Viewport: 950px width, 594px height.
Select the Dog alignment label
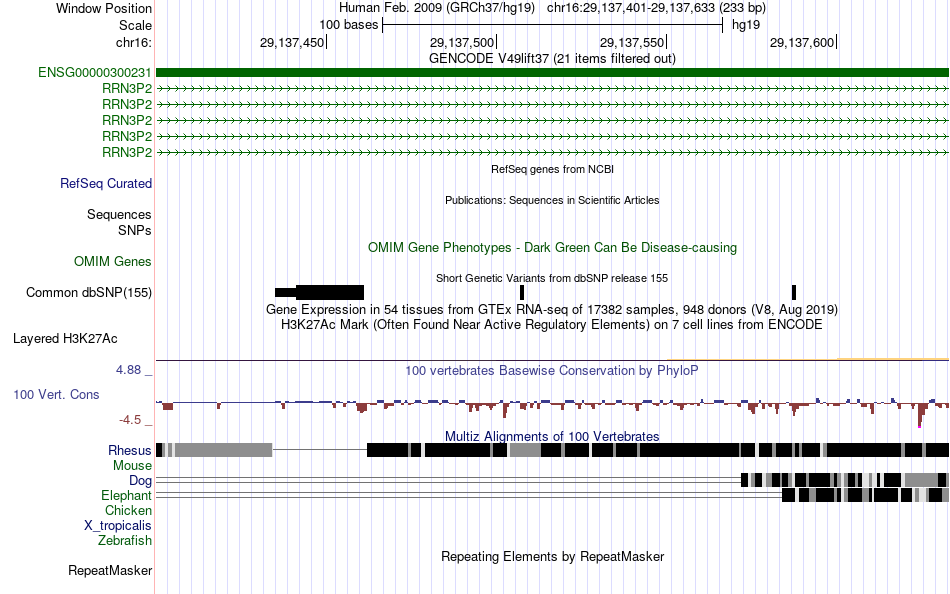[140, 481]
